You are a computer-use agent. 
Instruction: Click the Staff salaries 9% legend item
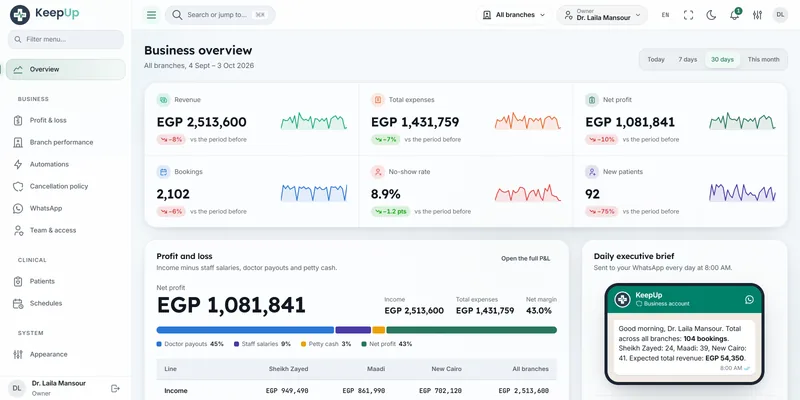[x=262, y=344]
